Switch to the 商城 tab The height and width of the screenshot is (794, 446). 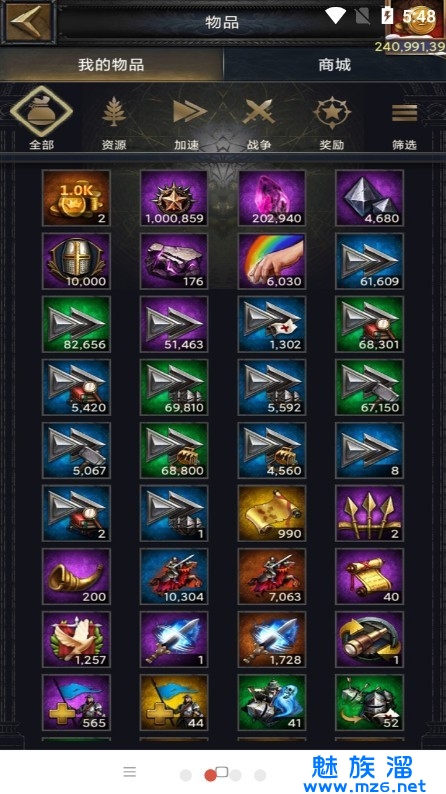tap(334, 65)
